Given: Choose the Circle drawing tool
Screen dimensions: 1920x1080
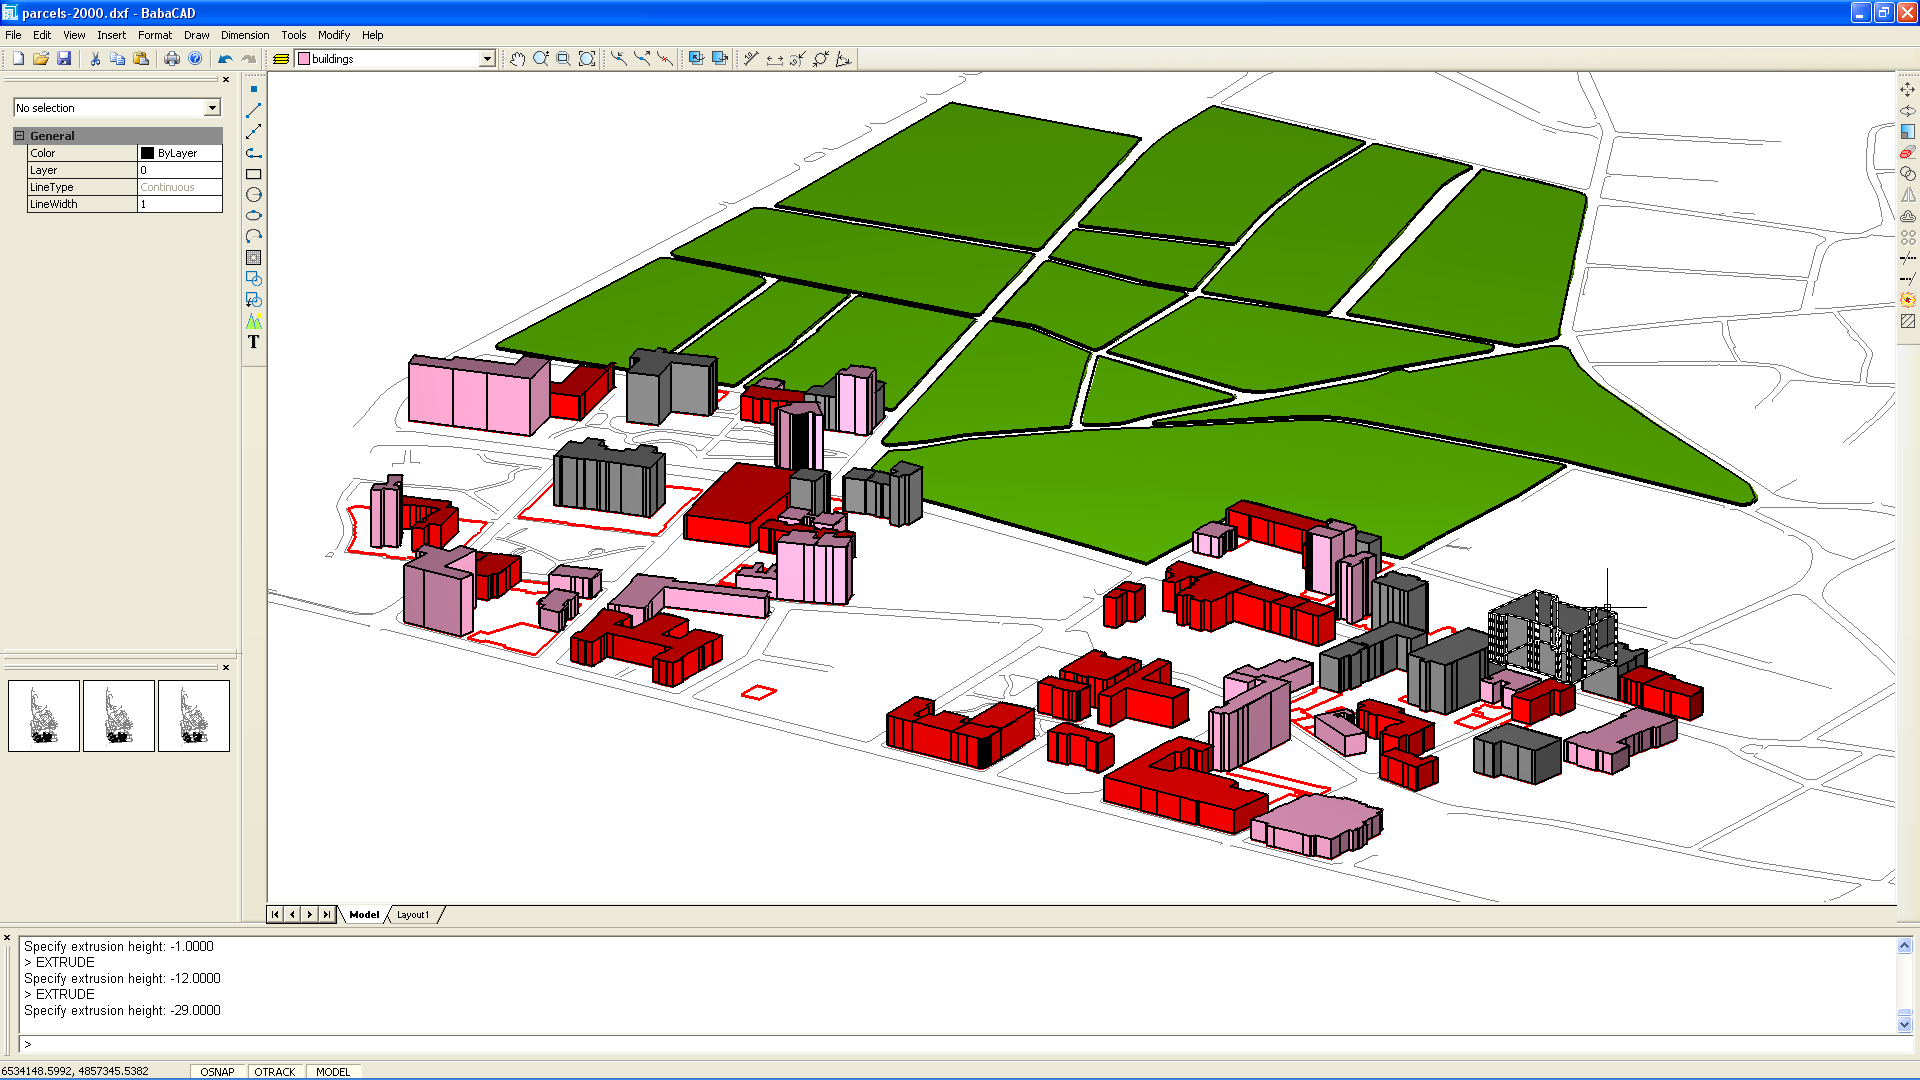Looking at the screenshot, I should pyautogui.click(x=253, y=194).
